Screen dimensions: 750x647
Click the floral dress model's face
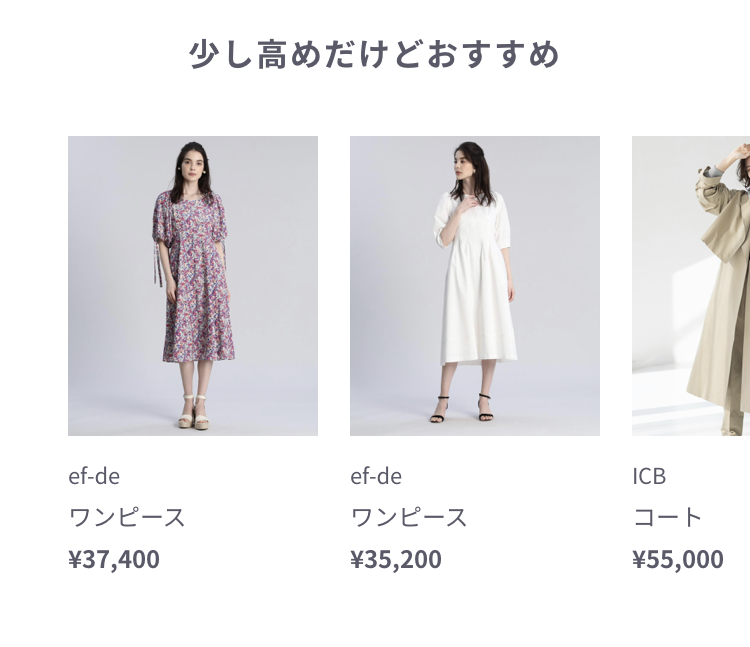[x=194, y=164]
